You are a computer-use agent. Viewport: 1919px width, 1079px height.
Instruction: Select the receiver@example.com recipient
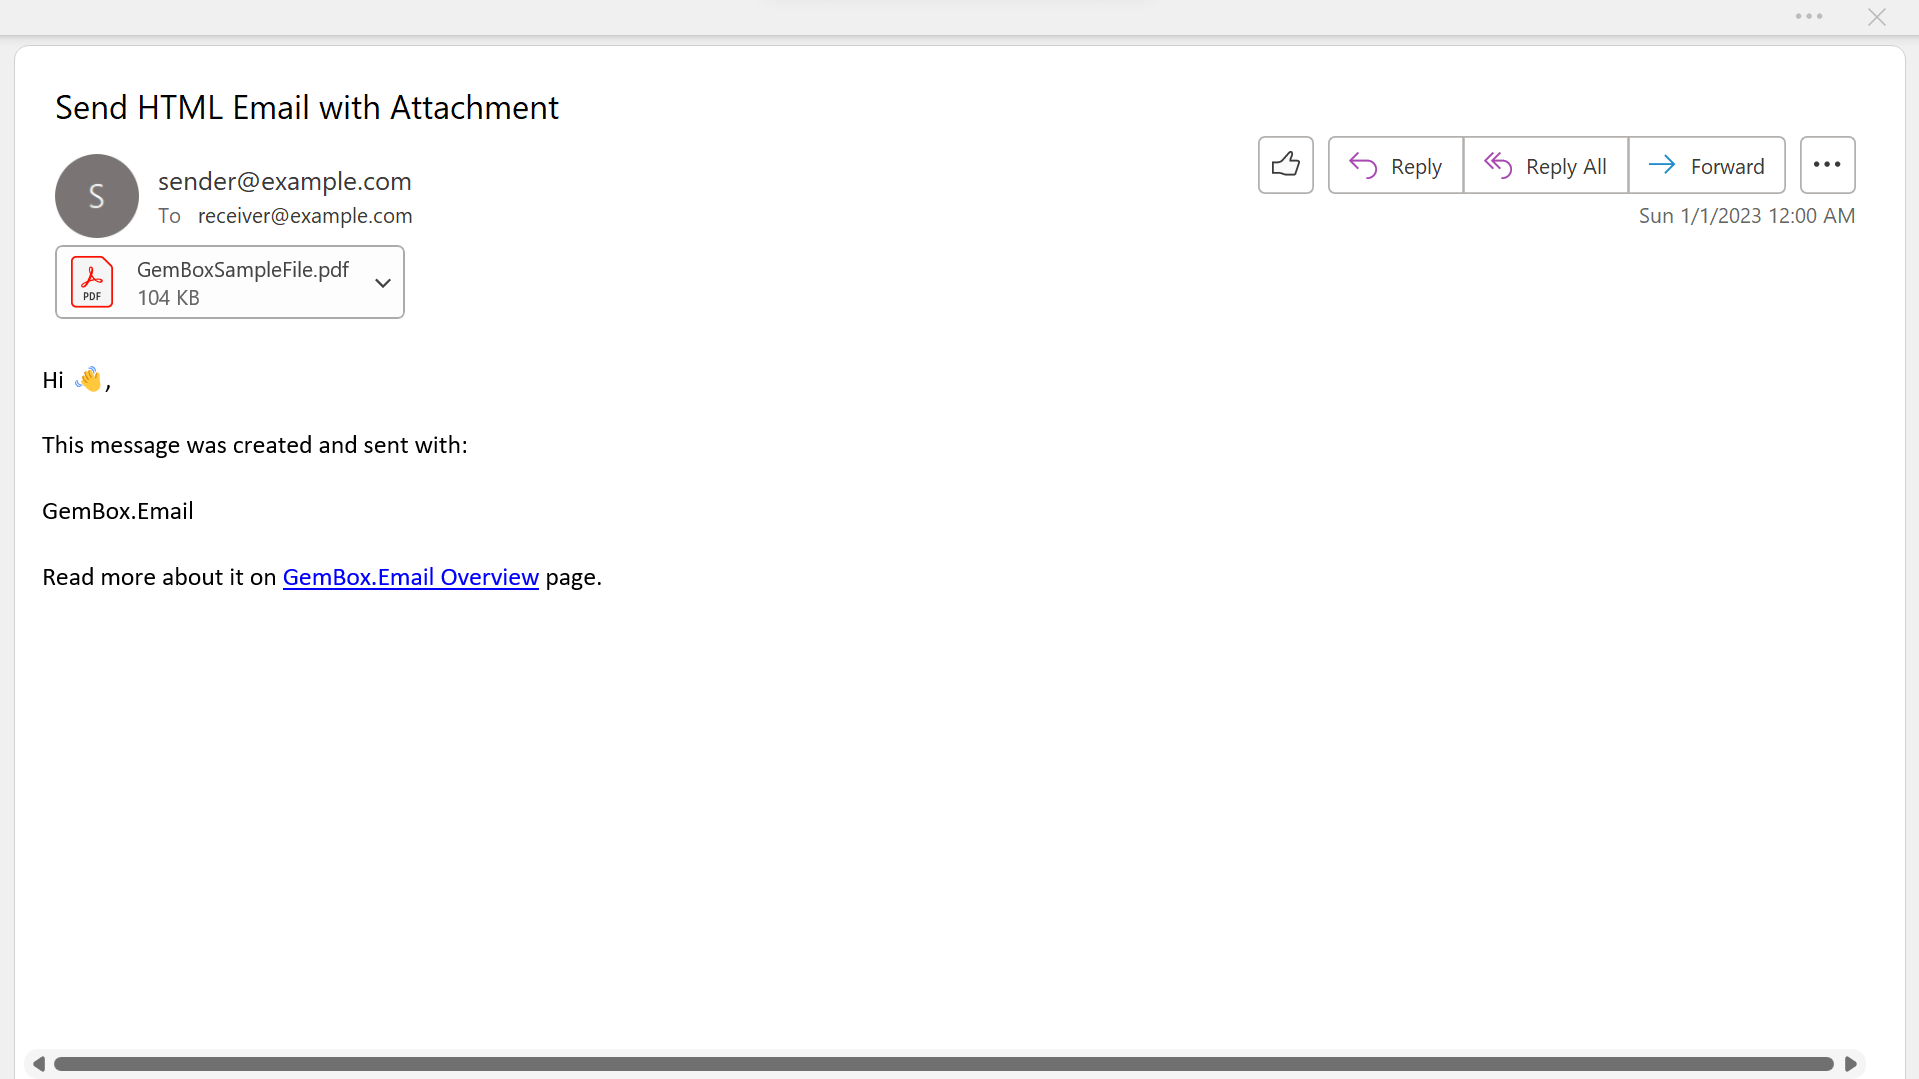click(305, 216)
